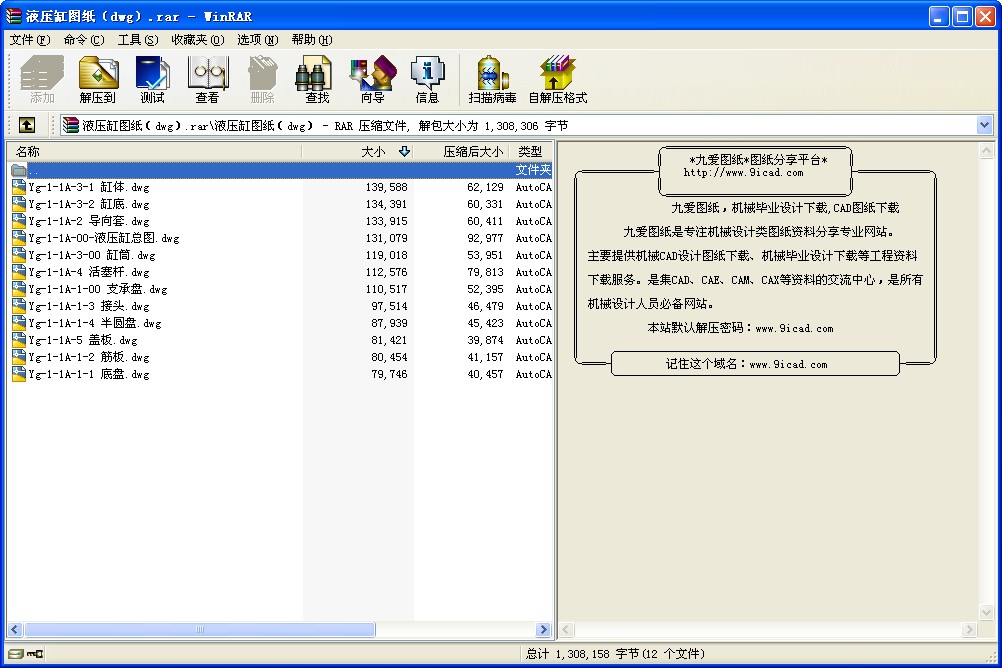Launch the 向导 (Wizard) toolbar icon
This screenshot has width=1002, height=668.
point(373,79)
